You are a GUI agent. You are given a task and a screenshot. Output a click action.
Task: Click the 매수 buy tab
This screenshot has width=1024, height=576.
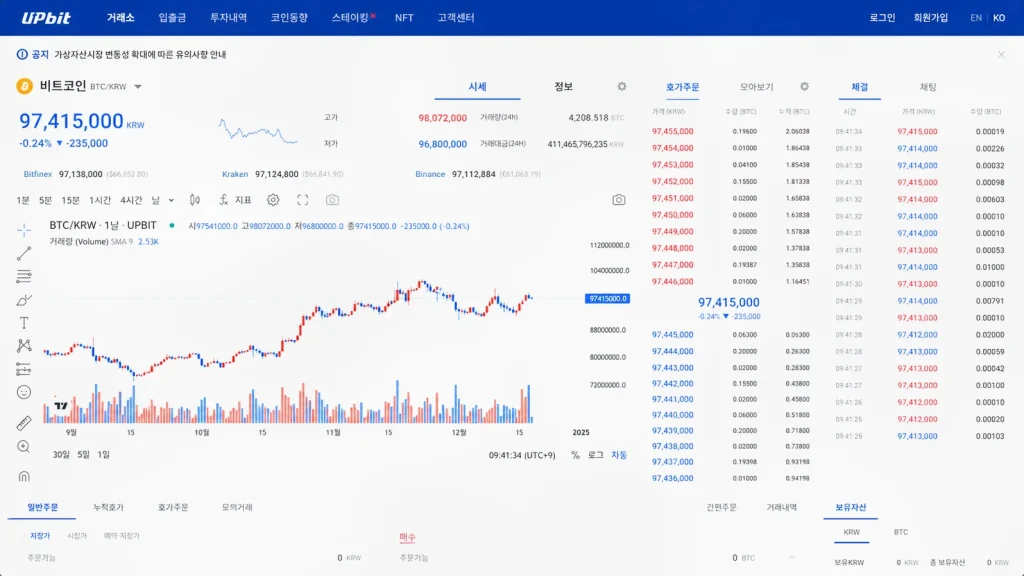click(408, 537)
